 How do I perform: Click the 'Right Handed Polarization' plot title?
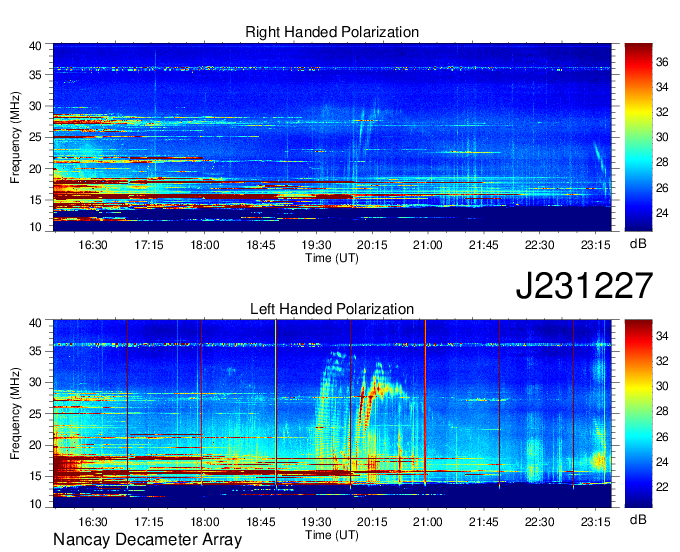click(332, 32)
